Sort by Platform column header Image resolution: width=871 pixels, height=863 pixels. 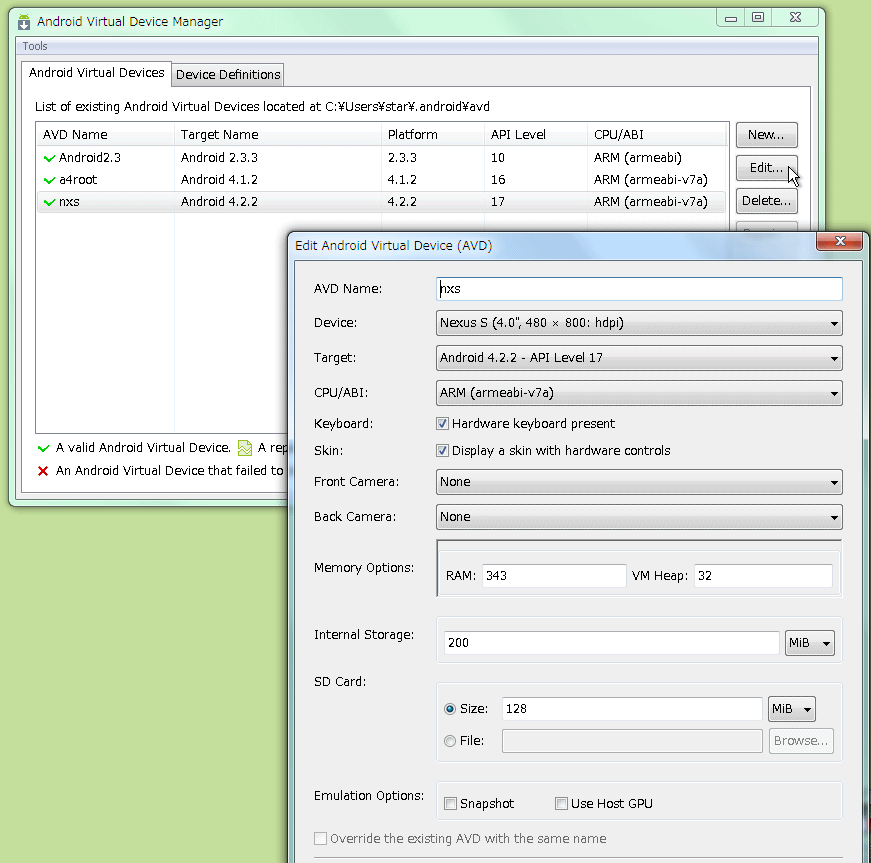433,135
